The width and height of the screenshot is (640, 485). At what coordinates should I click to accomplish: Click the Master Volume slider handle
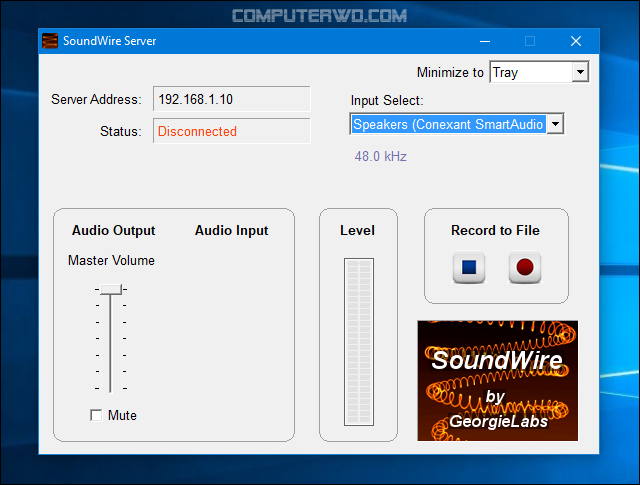[111, 289]
